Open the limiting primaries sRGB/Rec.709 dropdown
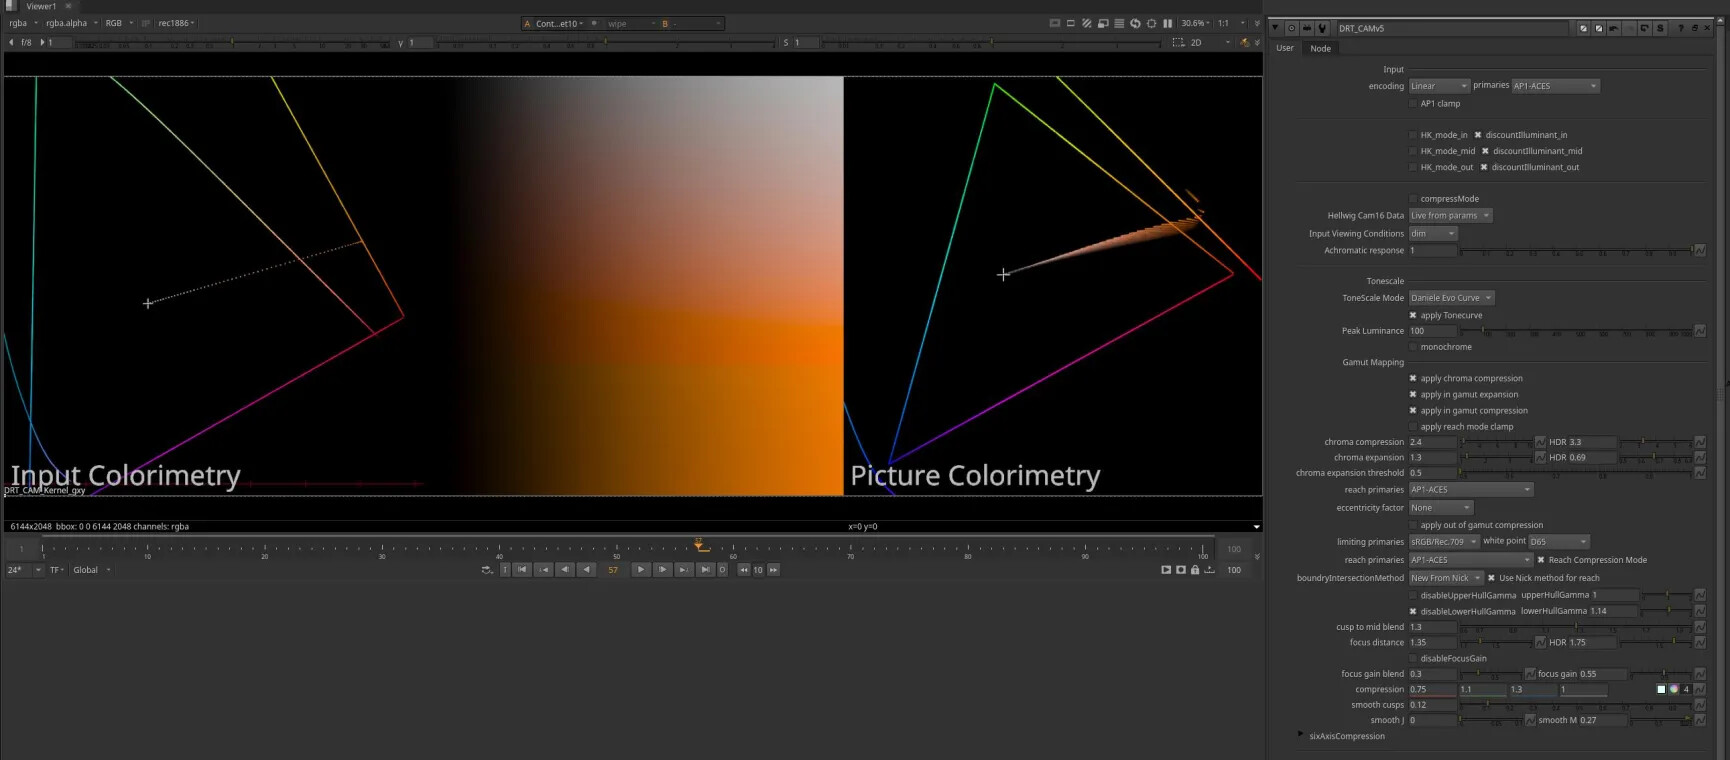The image size is (1730, 760). pos(1444,542)
